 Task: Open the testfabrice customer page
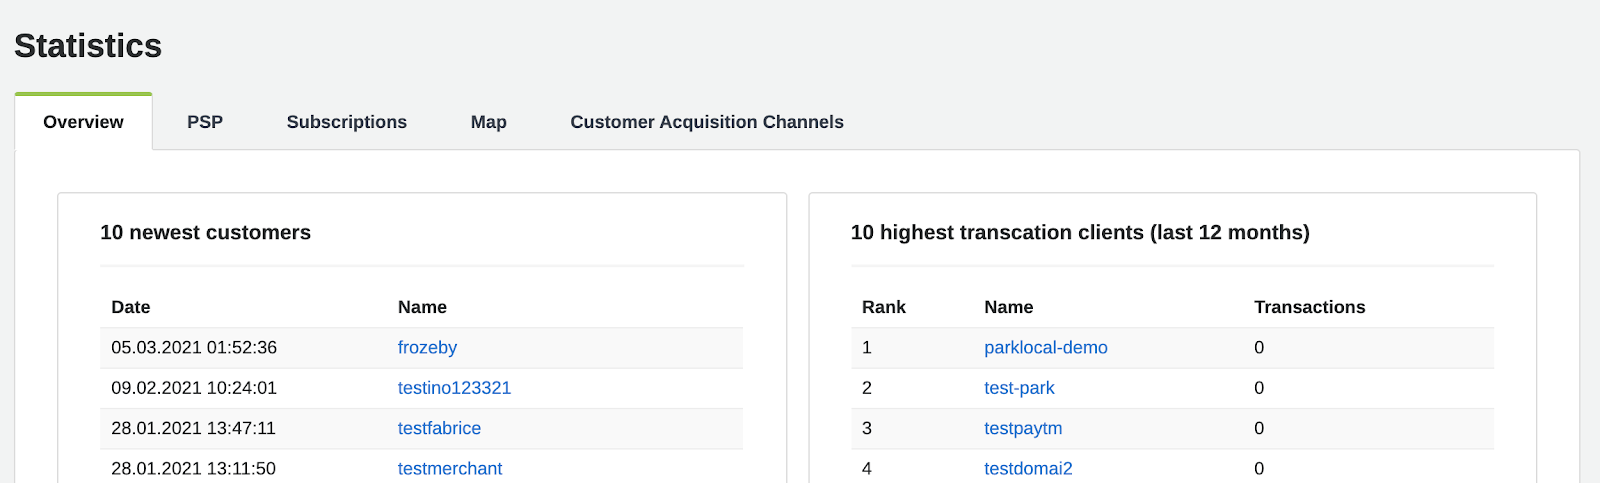pyautogui.click(x=439, y=428)
